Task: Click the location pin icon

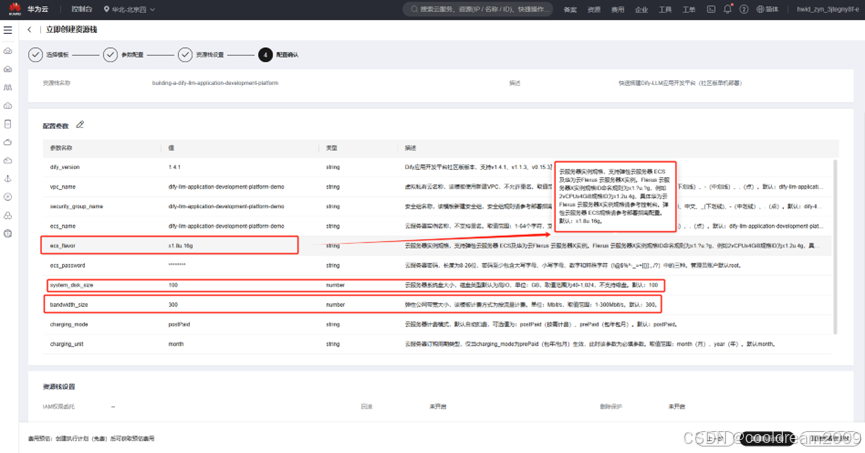Action: pos(106,9)
